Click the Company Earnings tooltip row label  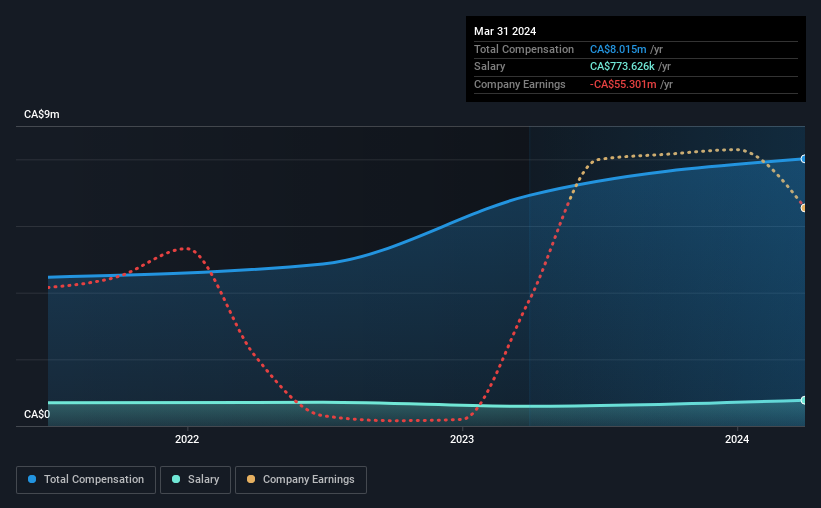519,84
